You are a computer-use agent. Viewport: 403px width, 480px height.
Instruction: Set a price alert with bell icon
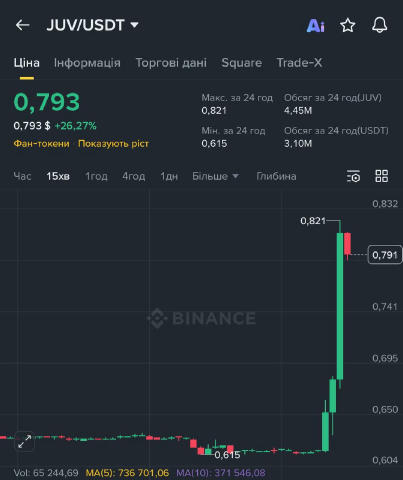pos(379,25)
